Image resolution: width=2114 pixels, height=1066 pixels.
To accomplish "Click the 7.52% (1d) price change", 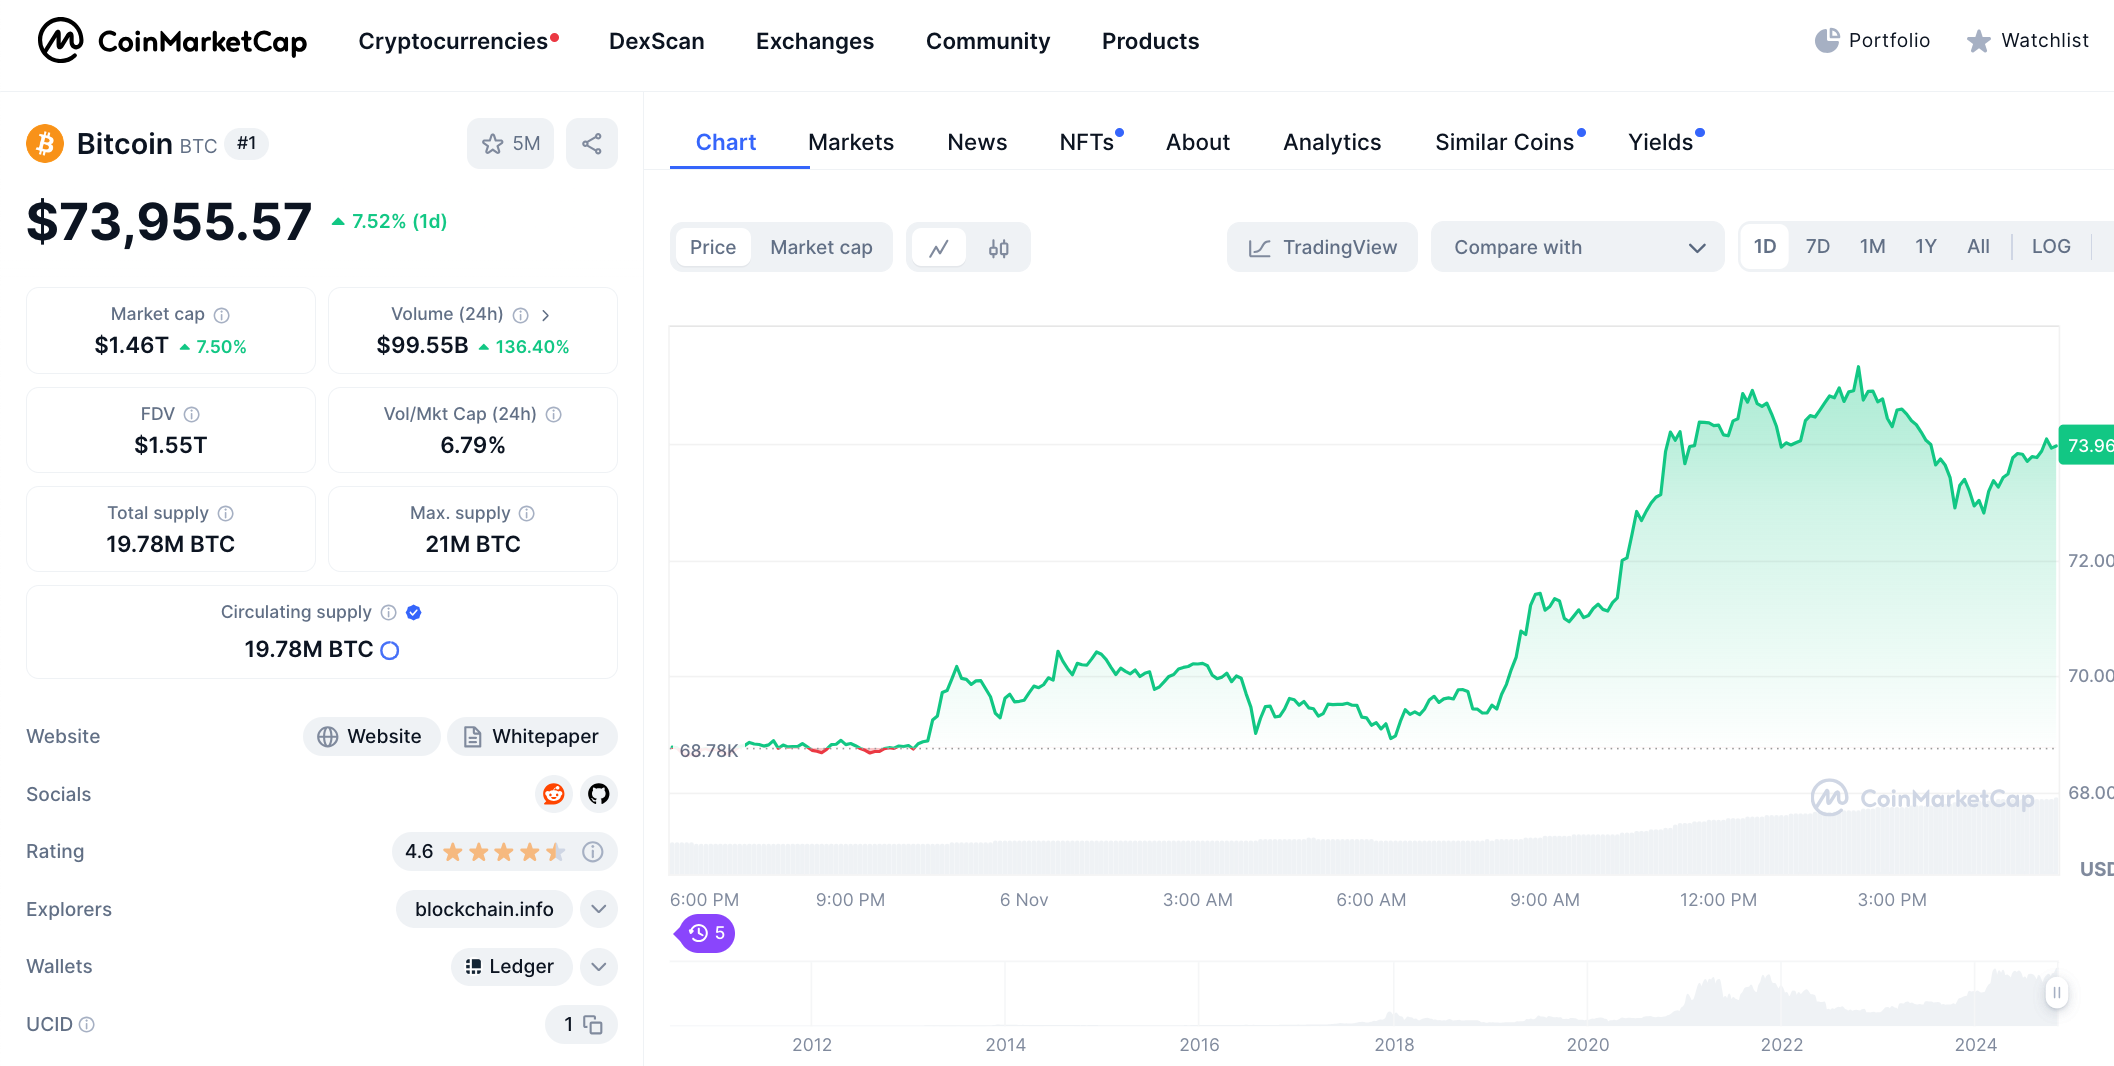I will 389,221.
